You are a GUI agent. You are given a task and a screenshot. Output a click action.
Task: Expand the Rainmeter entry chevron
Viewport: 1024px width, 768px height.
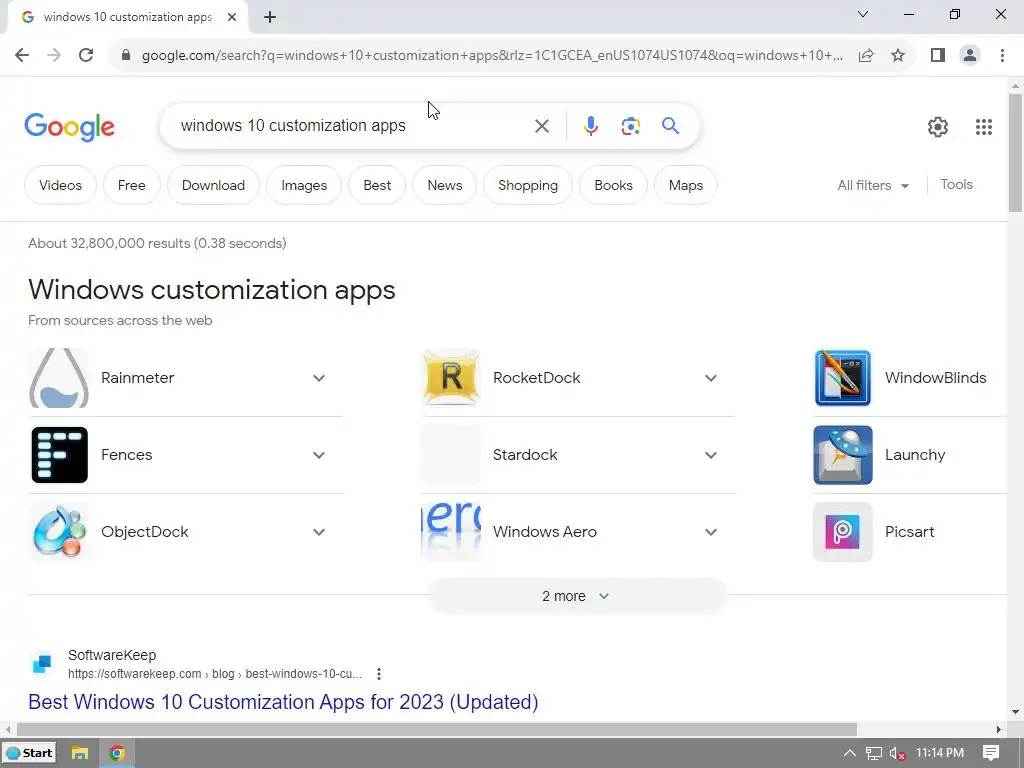(x=319, y=378)
